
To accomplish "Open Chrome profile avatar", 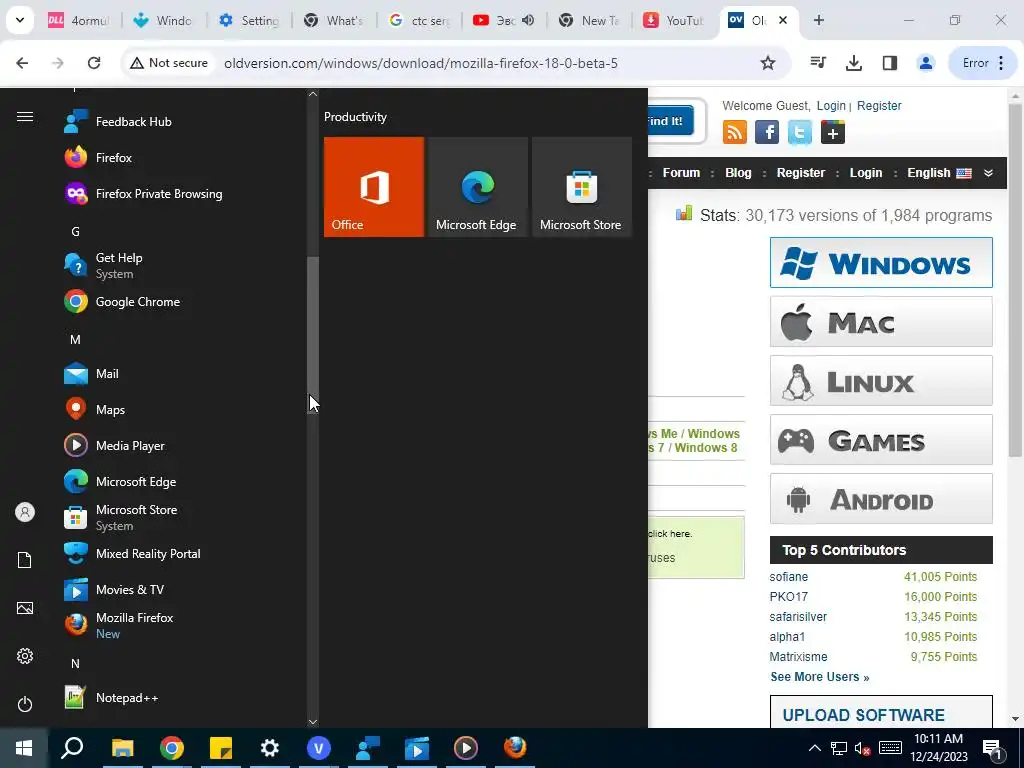I will pos(925,63).
